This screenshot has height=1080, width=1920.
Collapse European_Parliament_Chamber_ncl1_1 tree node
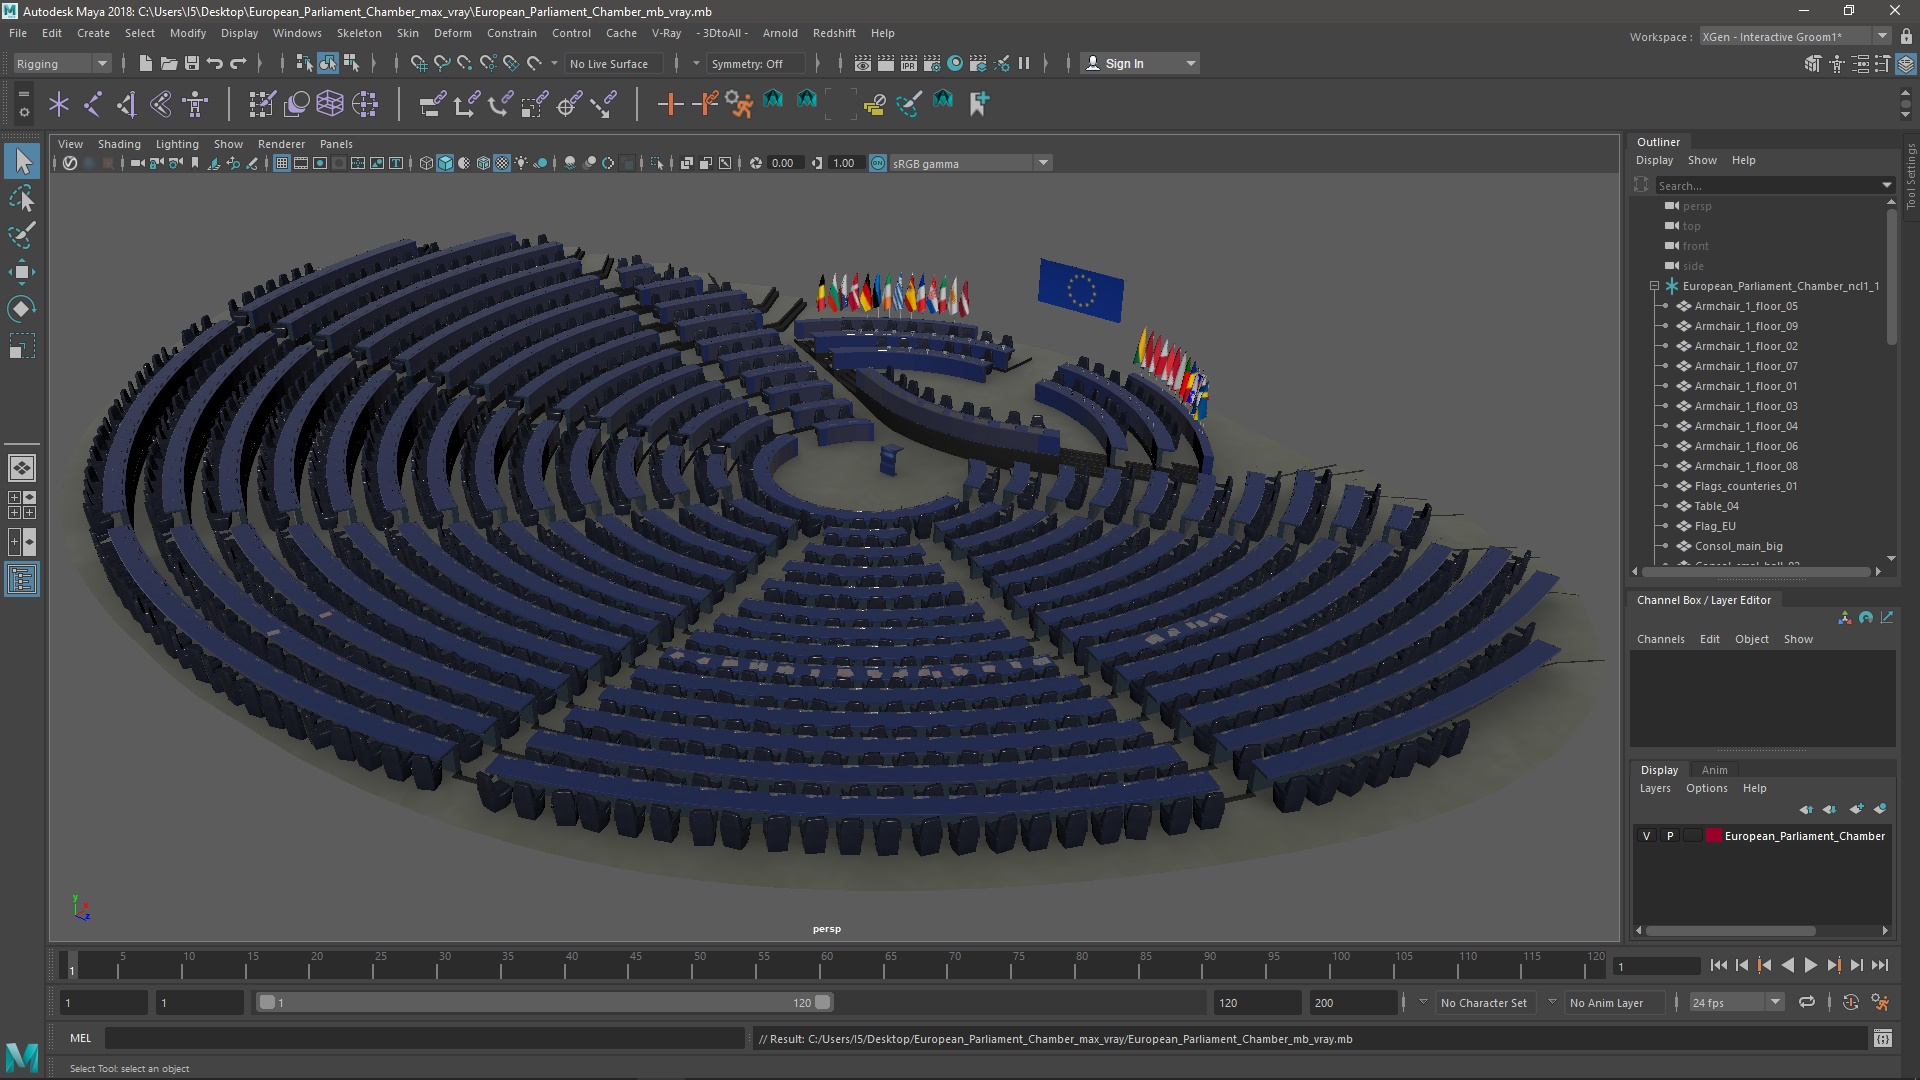(x=1655, y=286)
